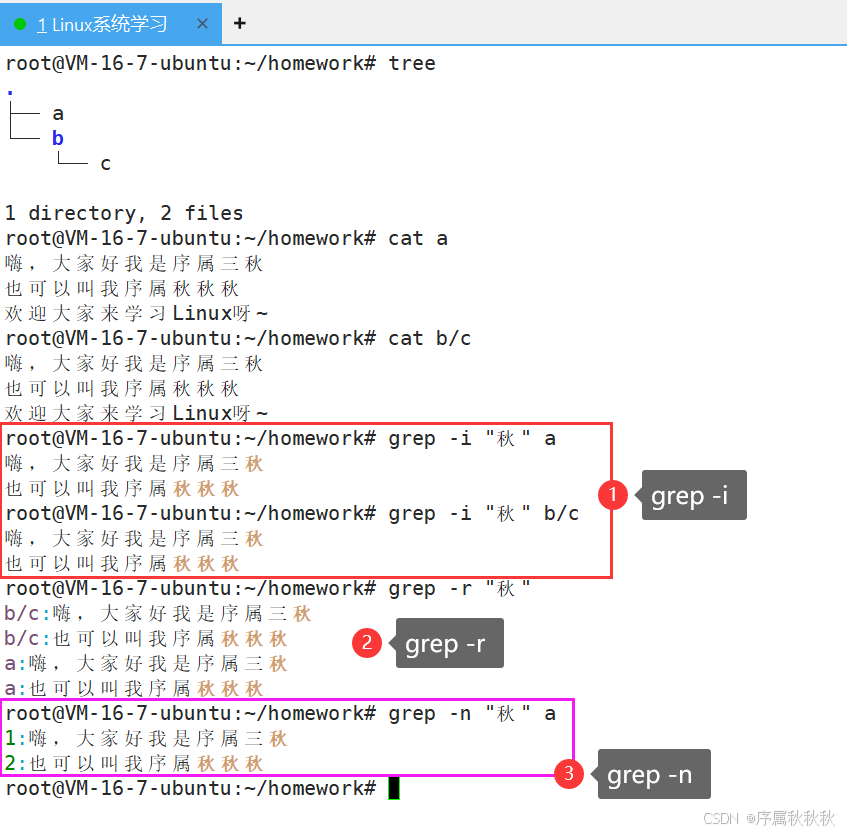Click the output line "a:嗨，大家好我是序属三秋"
Viewport: 847px width, 834px height.
146,663
